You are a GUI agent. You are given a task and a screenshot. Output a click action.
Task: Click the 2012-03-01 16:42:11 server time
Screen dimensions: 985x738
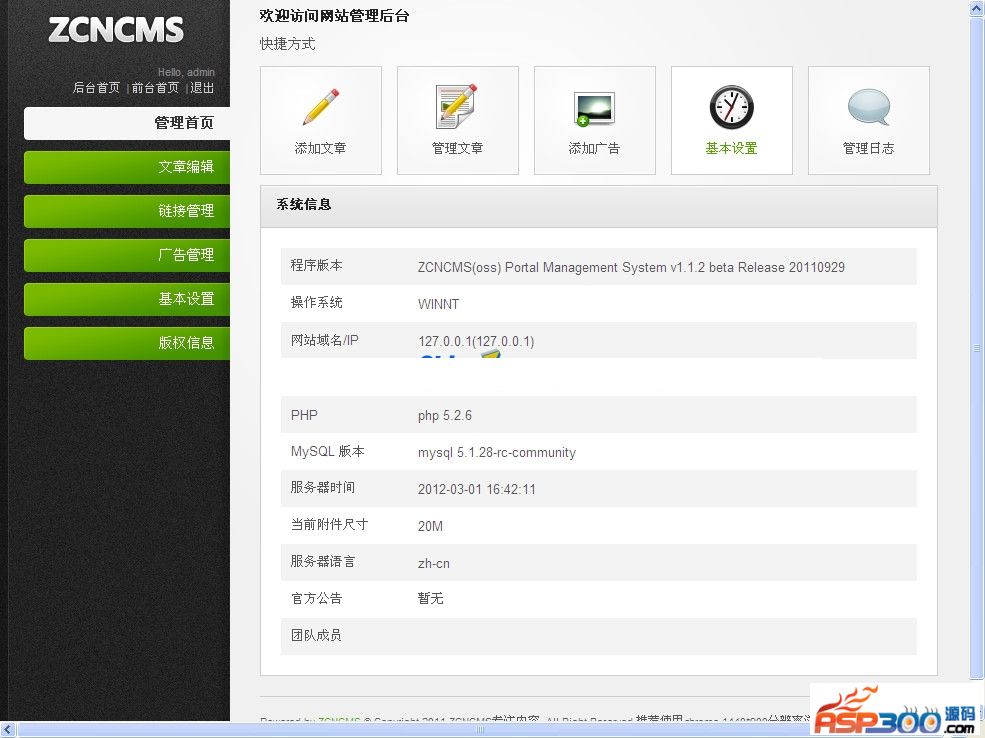(477, 489)
